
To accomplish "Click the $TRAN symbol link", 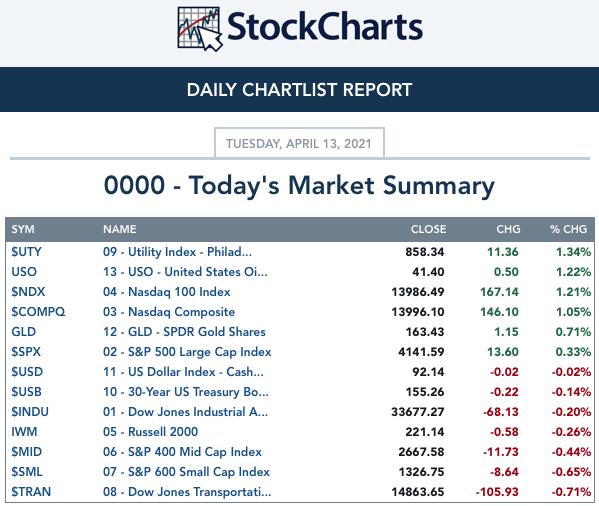I will (x=31, y=492).
